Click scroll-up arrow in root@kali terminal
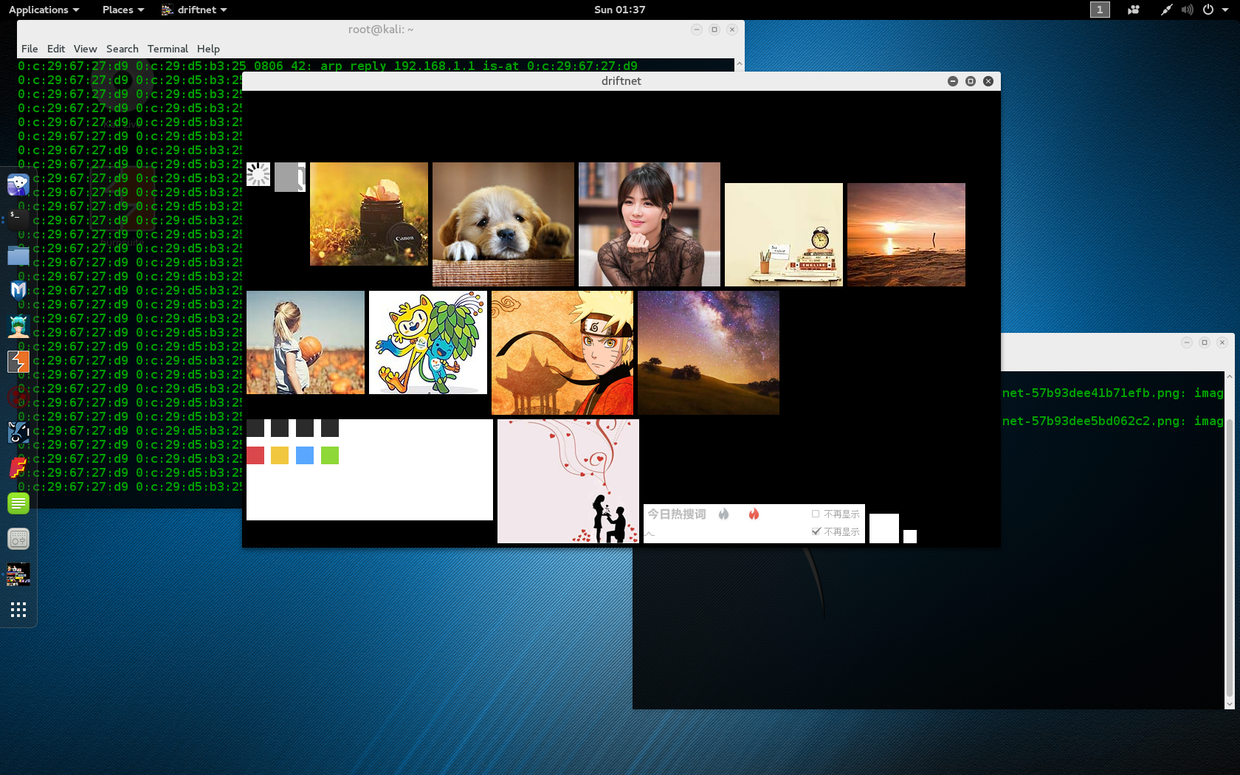The image size is (1240, 775). [x=740, y=64]
